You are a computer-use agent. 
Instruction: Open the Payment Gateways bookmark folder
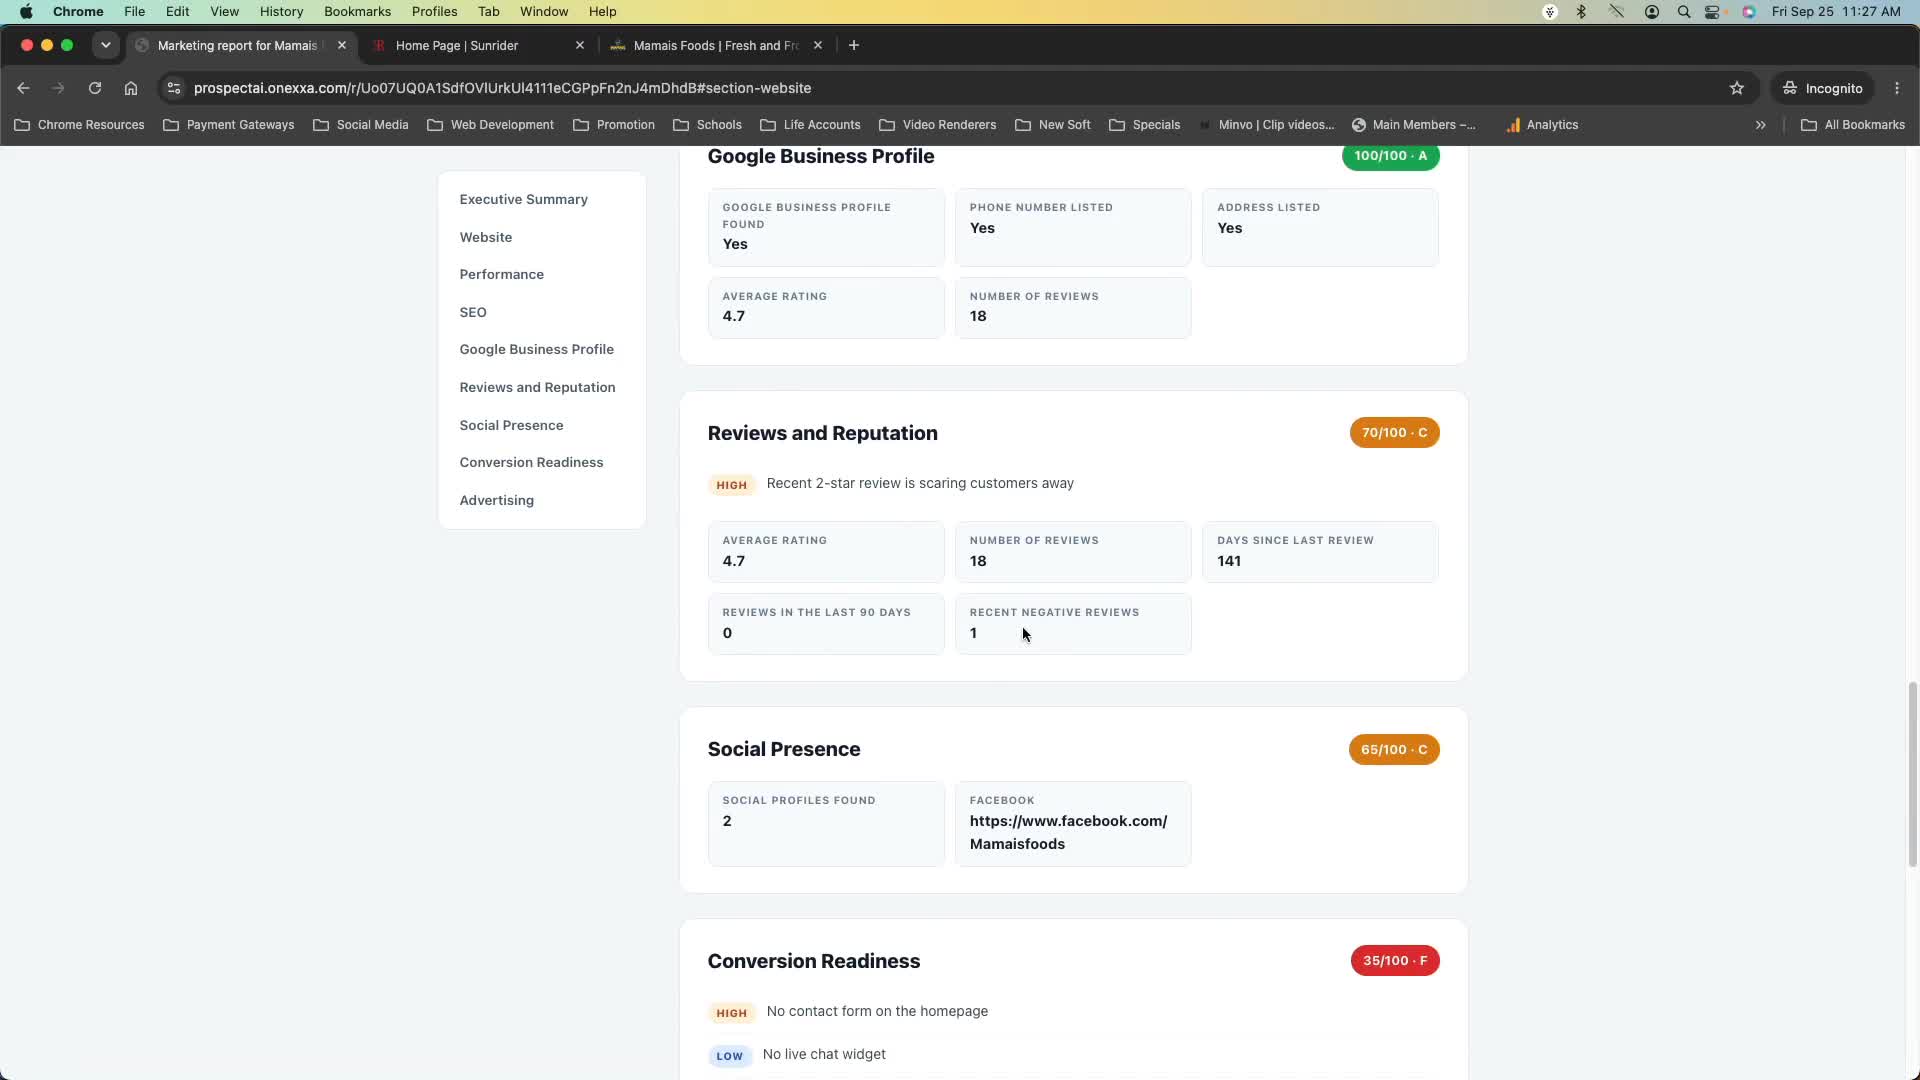coord(229,125)
